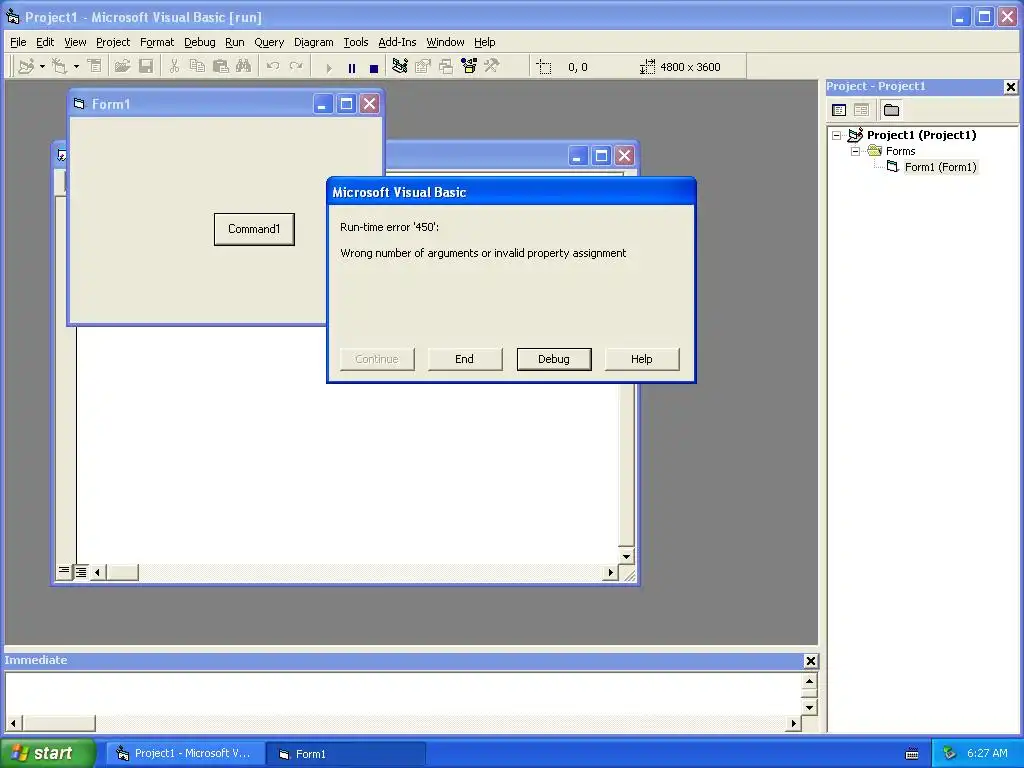
Task: Click the Add Form toolbar icon
Action: (x=59, y=67)
